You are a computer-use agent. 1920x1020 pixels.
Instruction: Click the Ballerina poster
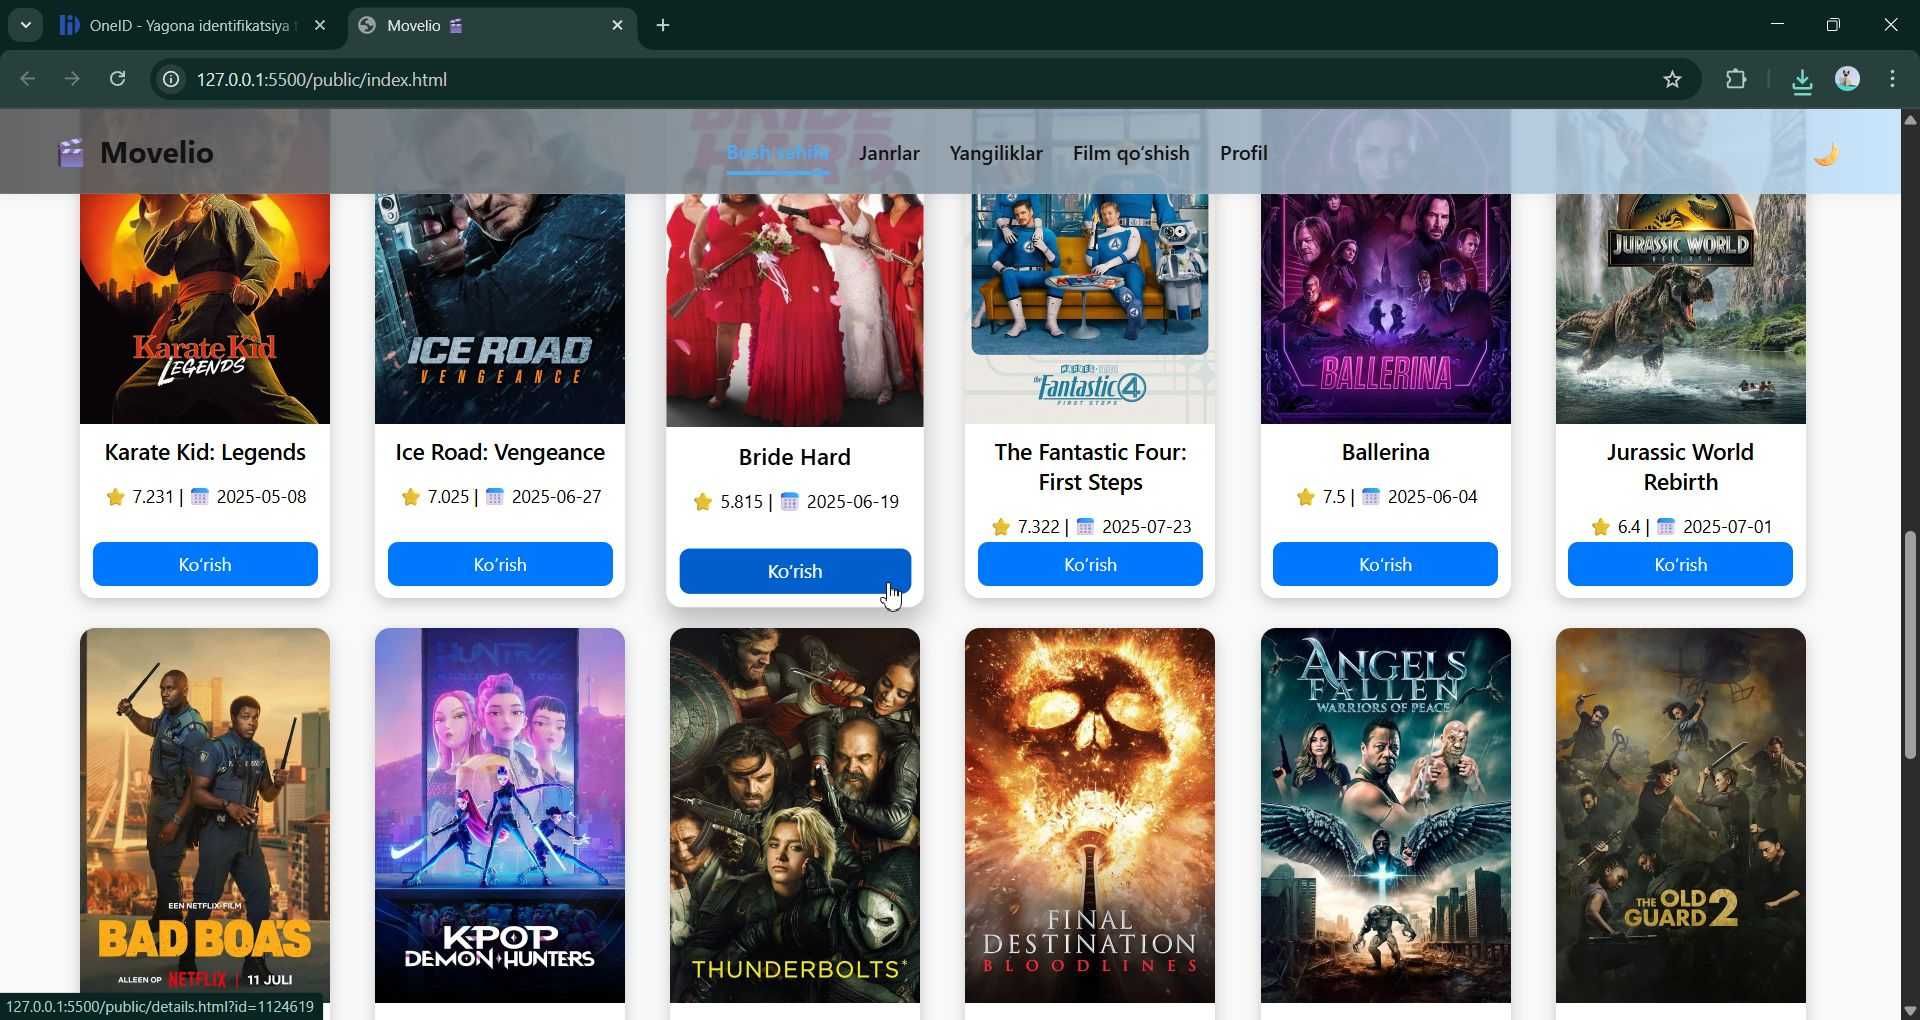pos(1385,309)
